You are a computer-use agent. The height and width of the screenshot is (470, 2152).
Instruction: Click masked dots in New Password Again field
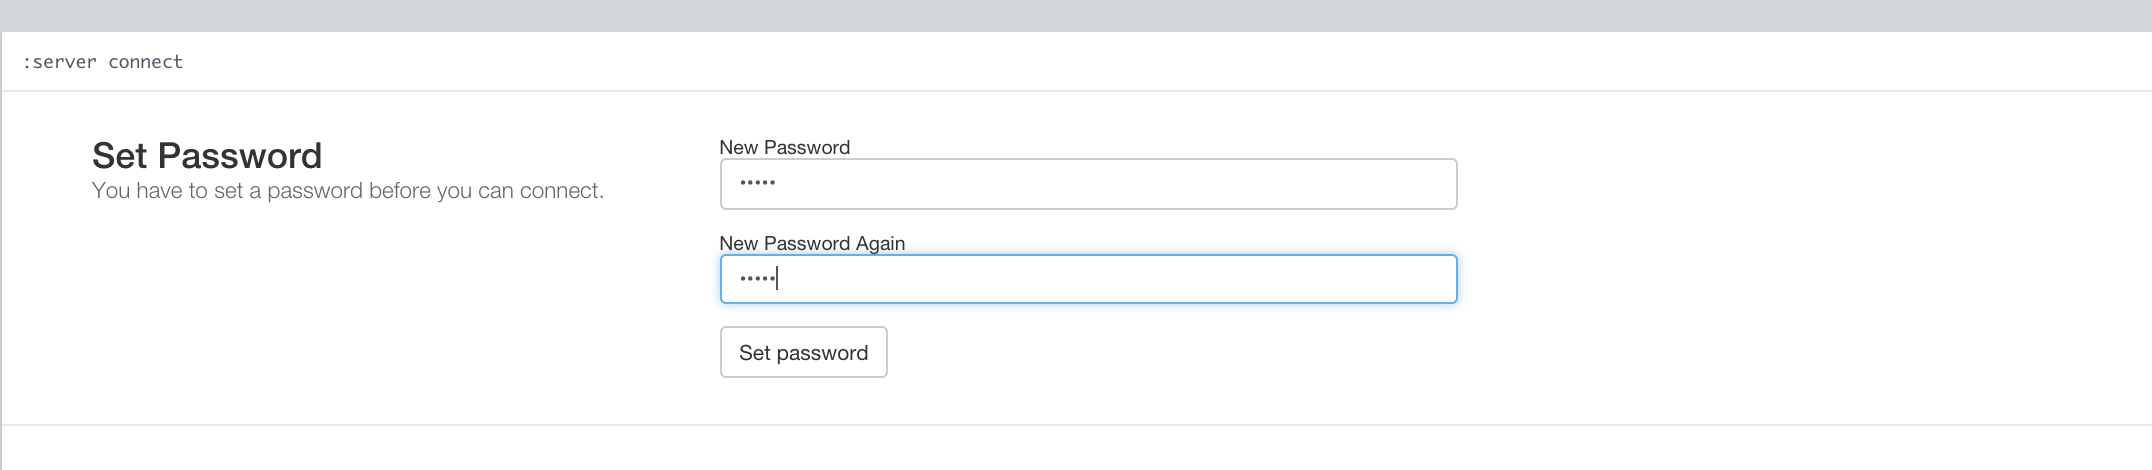(x=757, y=279)
